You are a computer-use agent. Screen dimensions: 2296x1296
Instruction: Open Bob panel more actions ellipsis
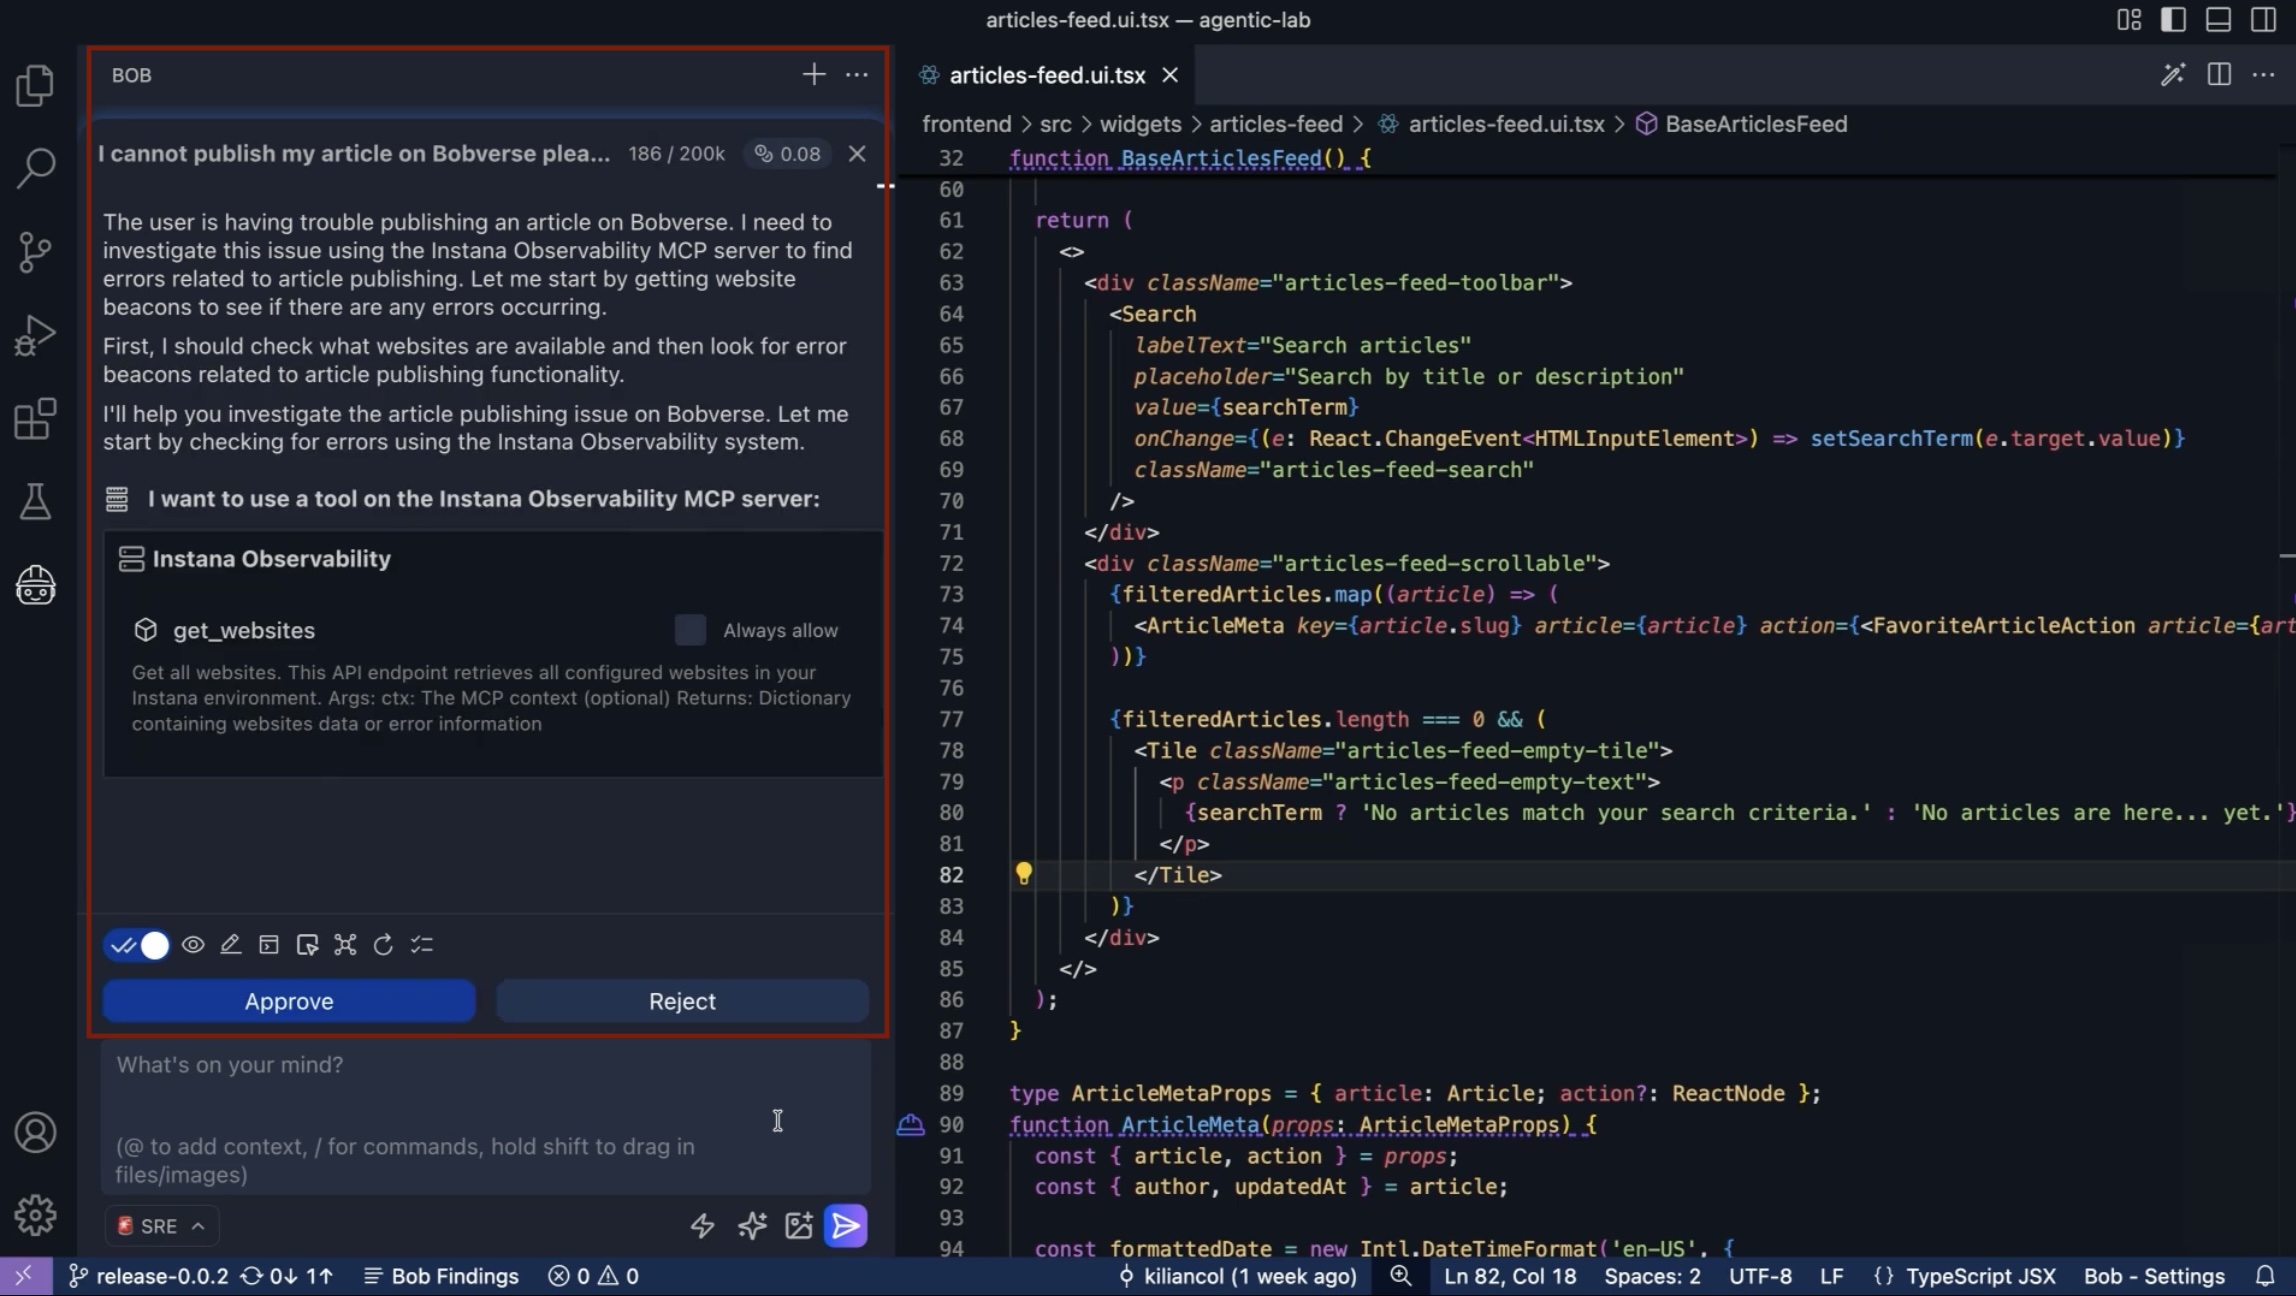857,75
